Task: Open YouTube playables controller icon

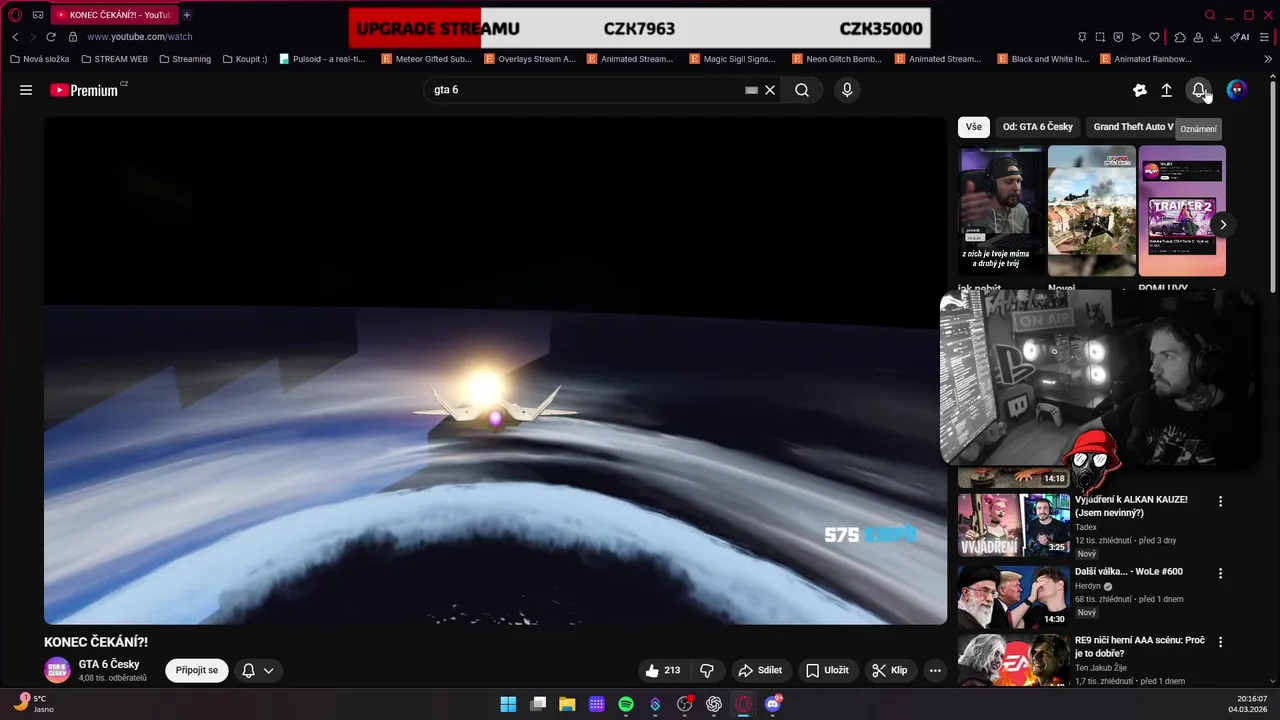Action: click(1139, 90)
